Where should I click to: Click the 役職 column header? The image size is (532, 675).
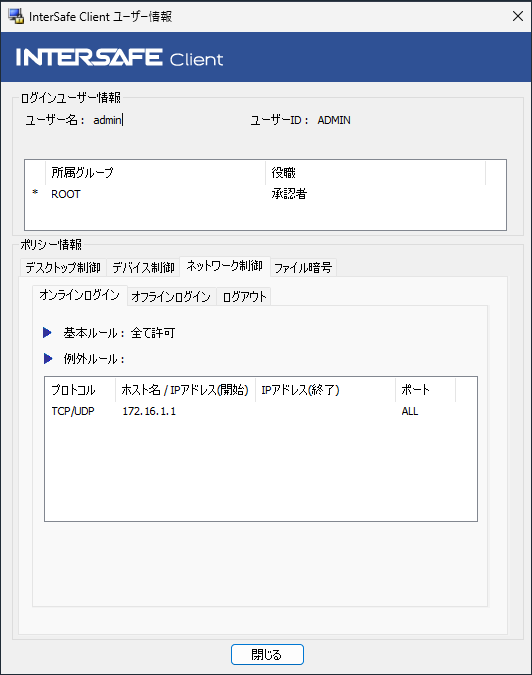pyautogui.click(x=375, y=173)
